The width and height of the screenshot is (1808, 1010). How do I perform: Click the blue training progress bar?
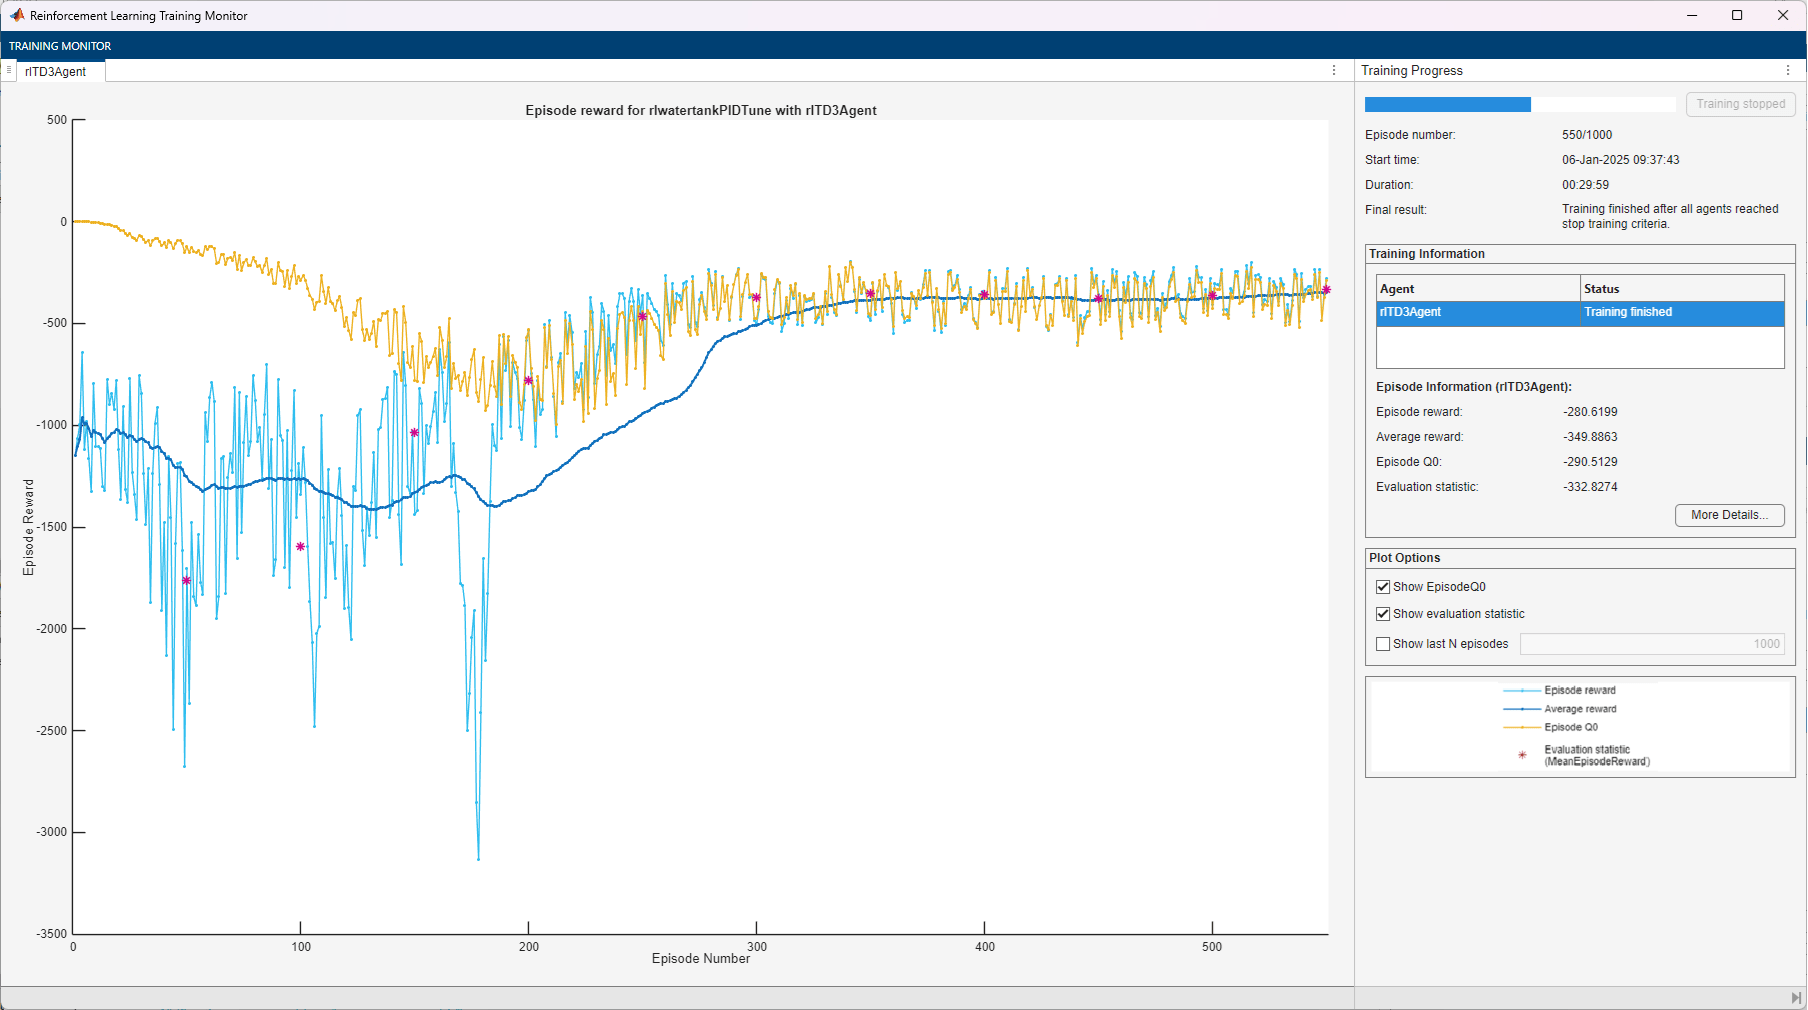(1447, 105)
